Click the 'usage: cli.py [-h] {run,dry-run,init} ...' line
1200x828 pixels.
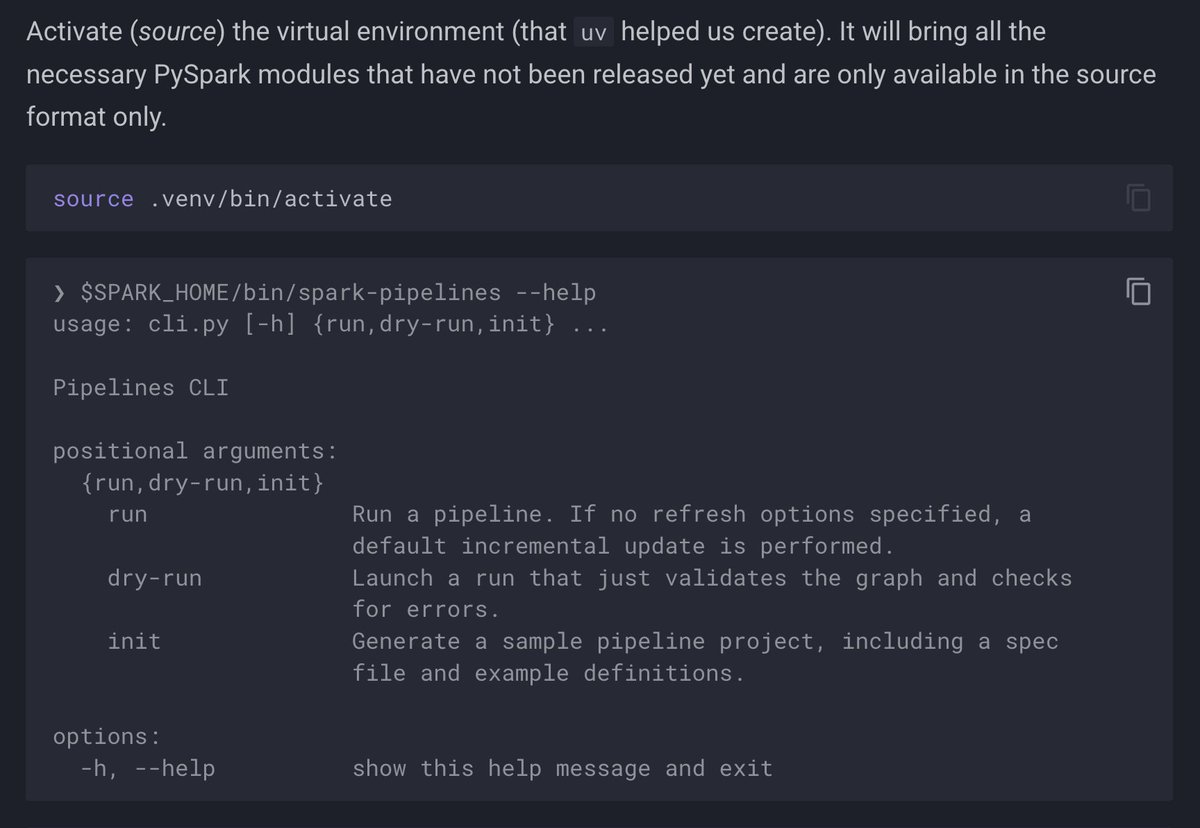click(330, 325)
